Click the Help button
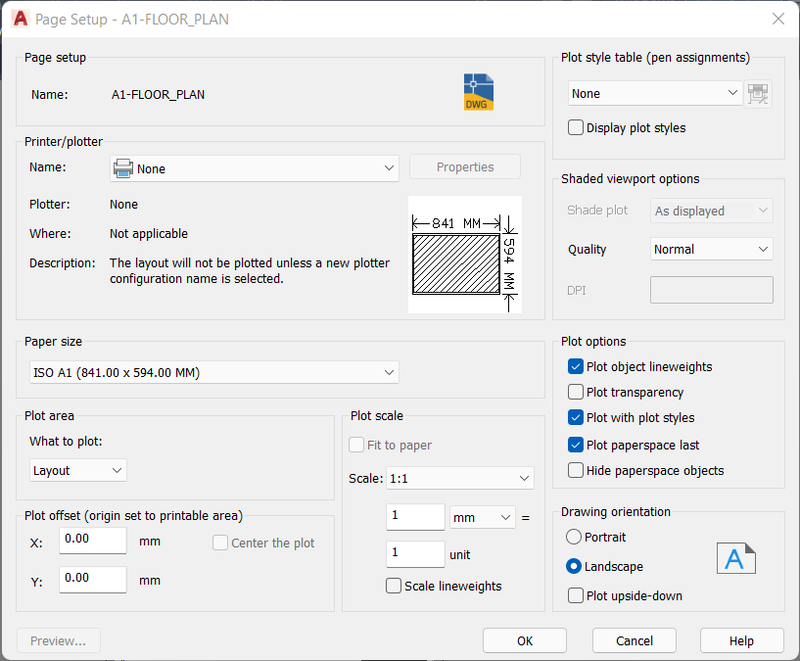The height and width of the screenshot is (661, 800). [x=741, y=641]
